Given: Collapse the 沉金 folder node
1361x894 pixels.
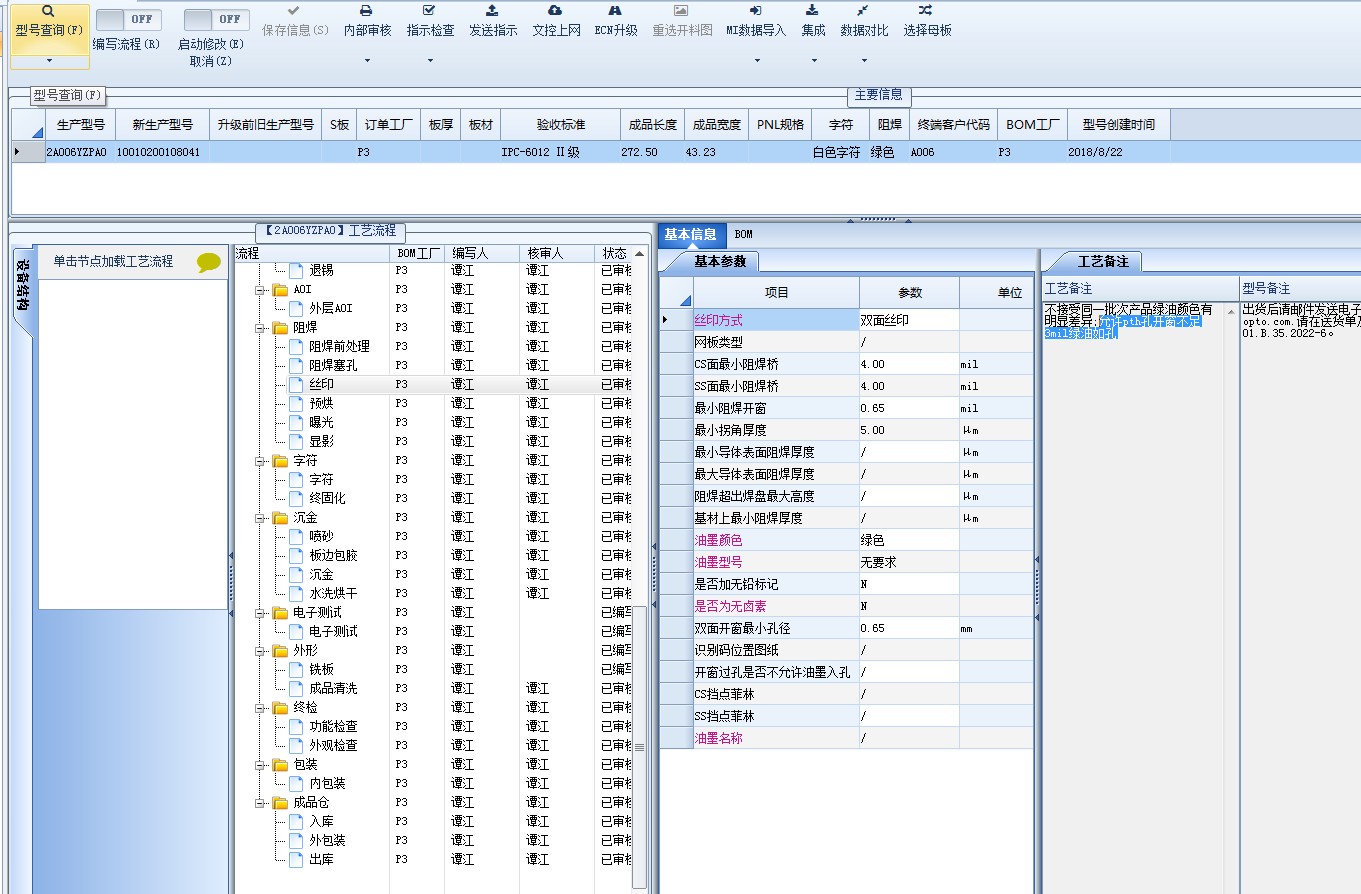Looking at the screenshot, I should pos(260,517).
